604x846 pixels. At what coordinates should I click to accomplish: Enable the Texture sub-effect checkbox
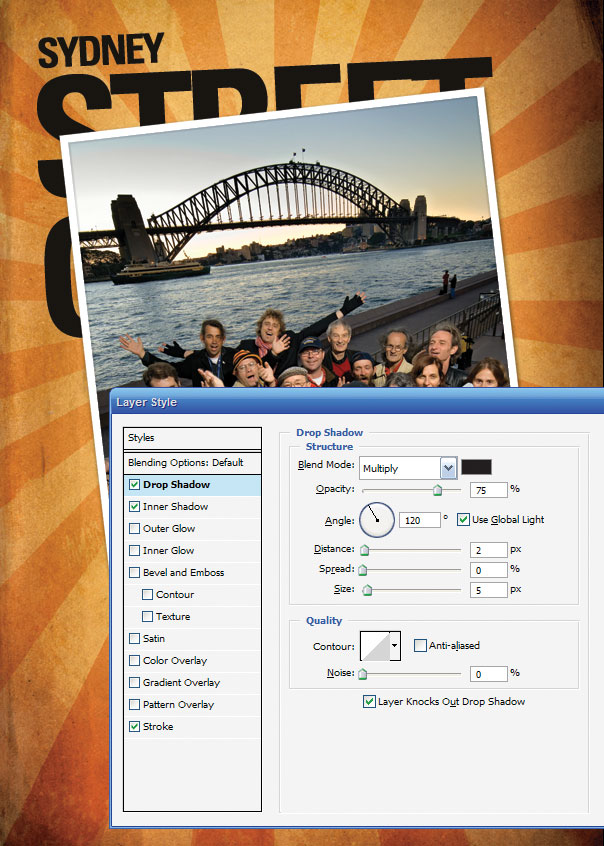(147, 617)
